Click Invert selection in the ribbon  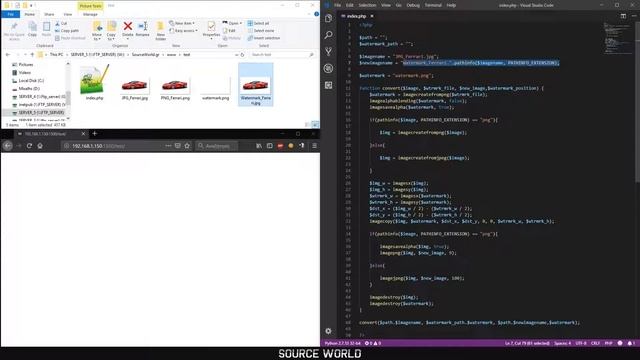click(264, 38)
